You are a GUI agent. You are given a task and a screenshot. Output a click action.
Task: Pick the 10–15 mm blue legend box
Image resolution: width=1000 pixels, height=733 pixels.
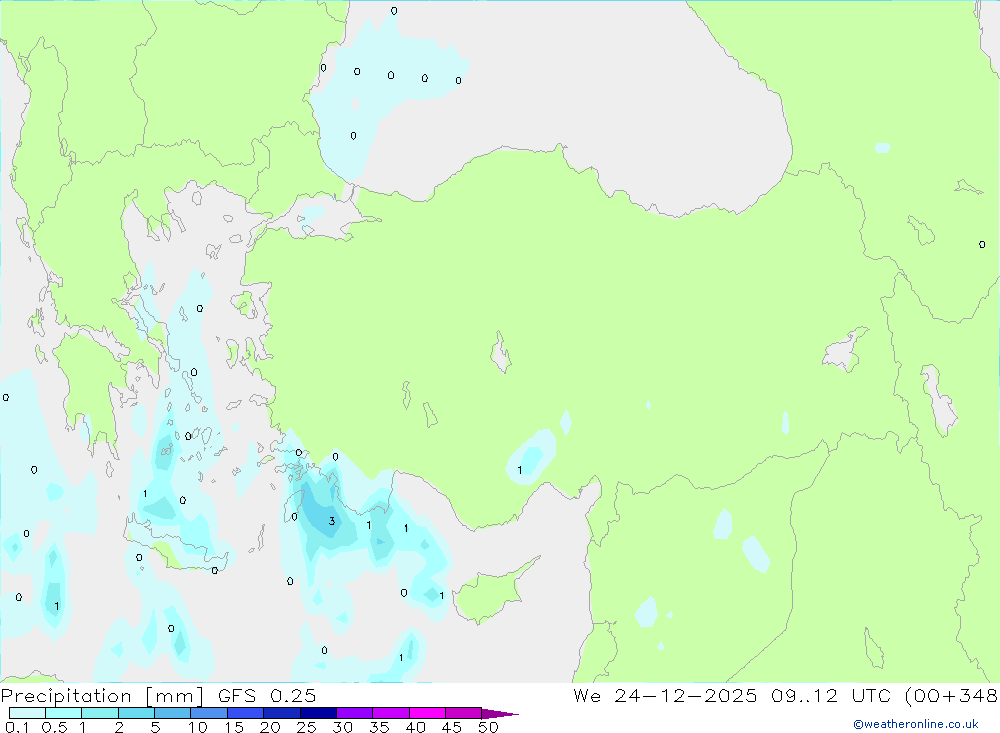[209, 713]
